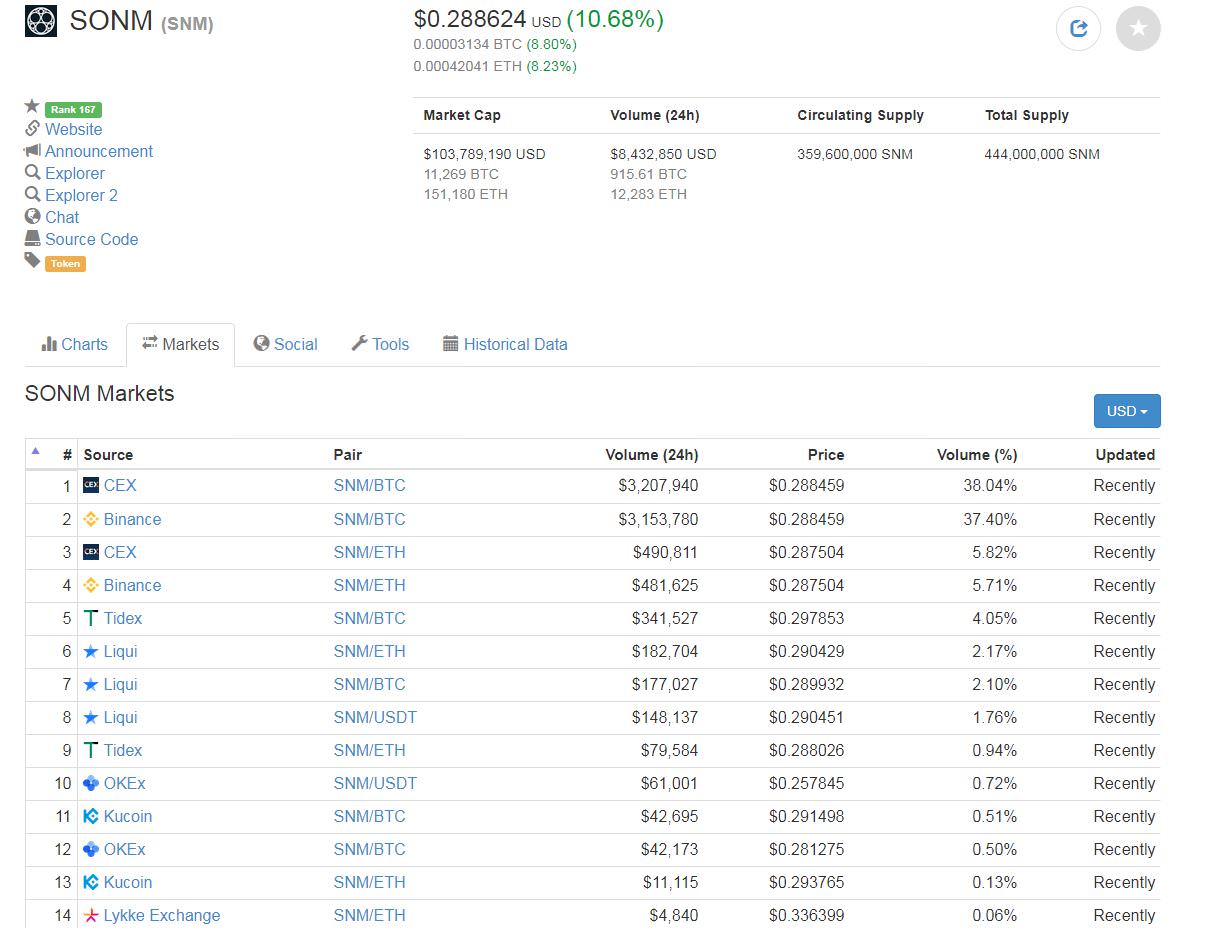
Task: Open Binance source in row 2
Action: point(132,519)
